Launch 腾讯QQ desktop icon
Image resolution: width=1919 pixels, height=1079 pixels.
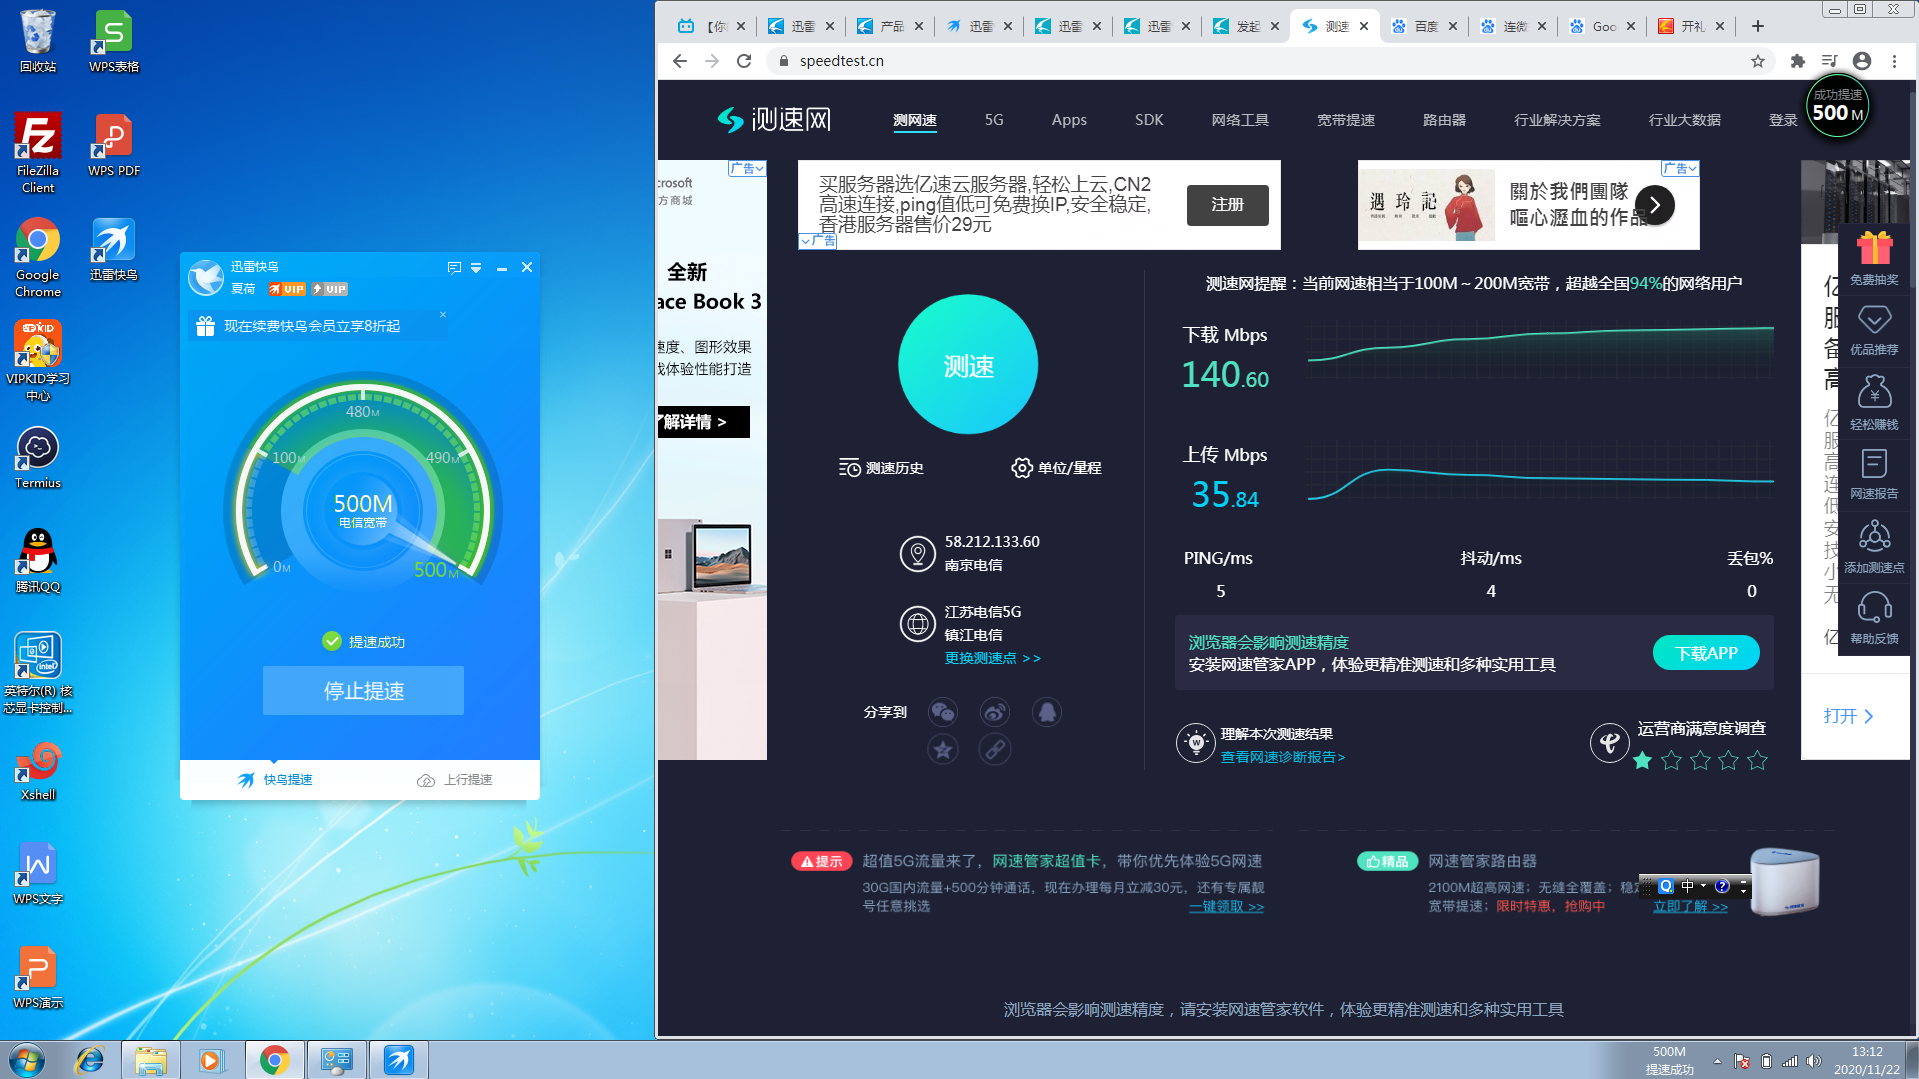tap(38, 561)
